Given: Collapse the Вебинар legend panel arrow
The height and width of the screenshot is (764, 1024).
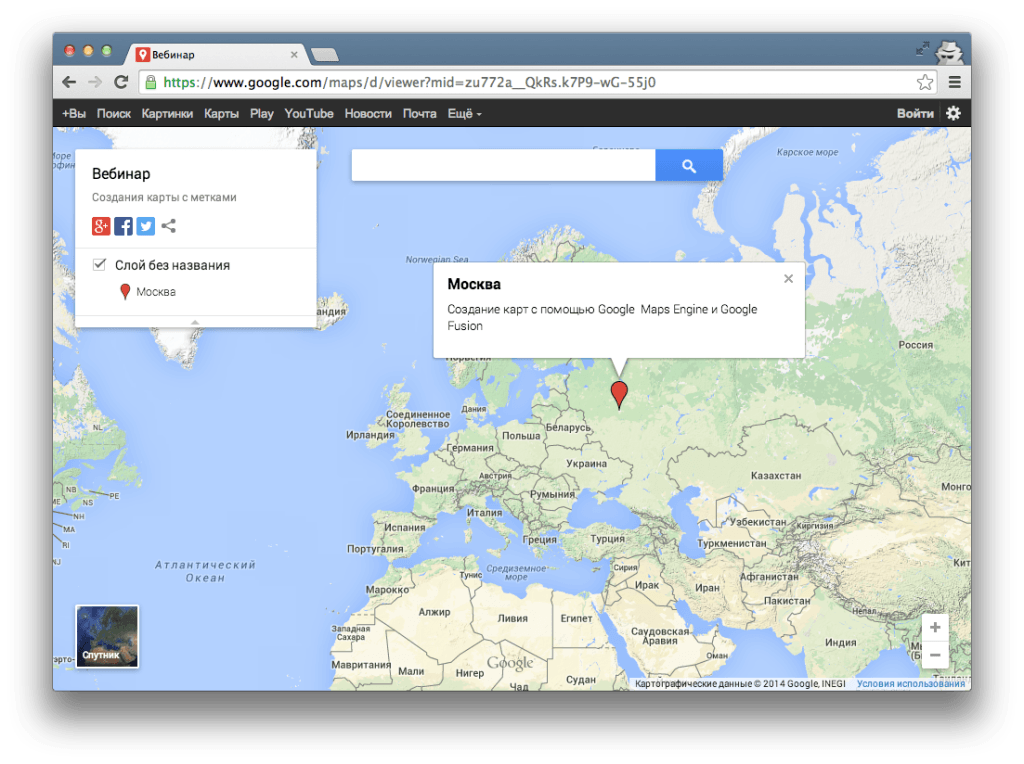Looking at the screenshot, I should tap(195, 322).
